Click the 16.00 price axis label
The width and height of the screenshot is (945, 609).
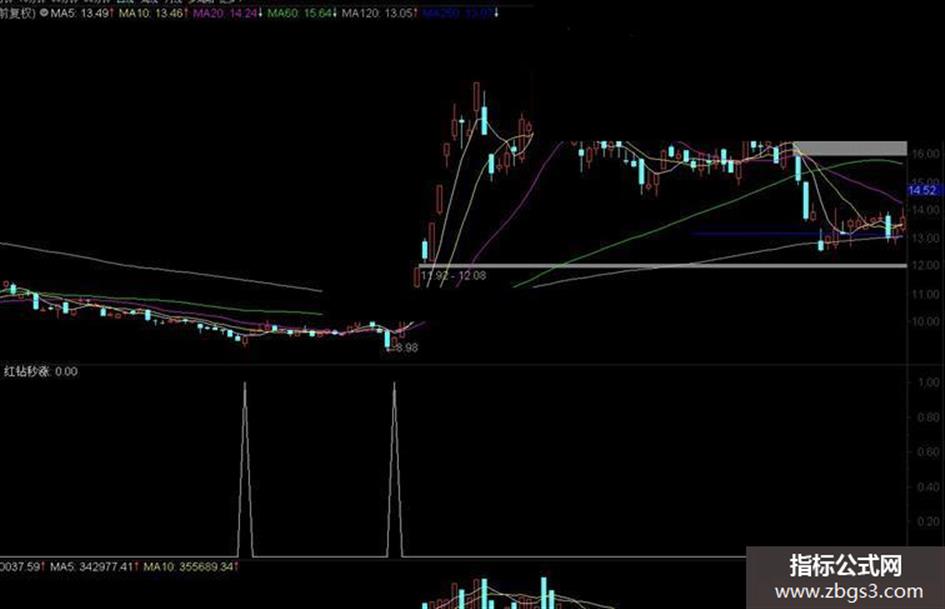pyautogui.click(x=925, y=154)
